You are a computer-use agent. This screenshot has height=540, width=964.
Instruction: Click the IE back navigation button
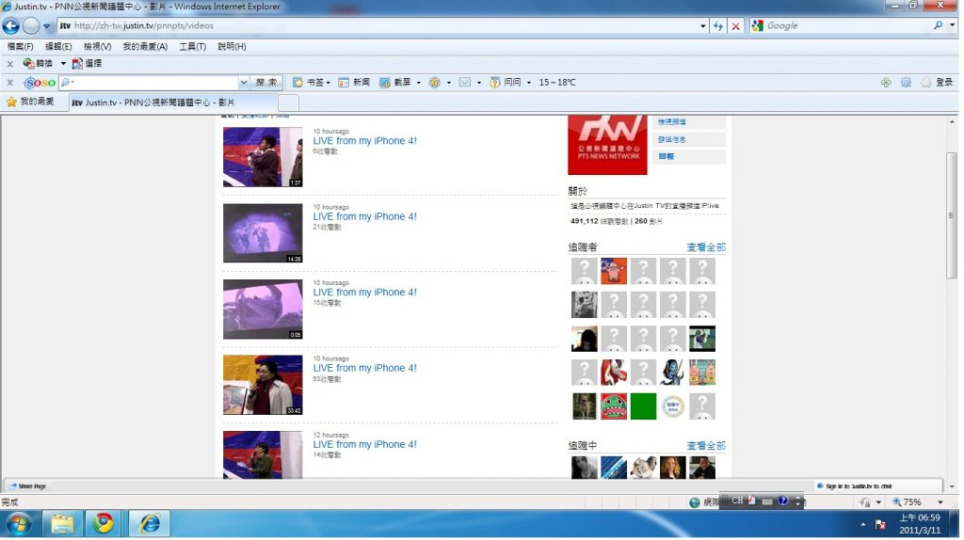click(11, 26)
